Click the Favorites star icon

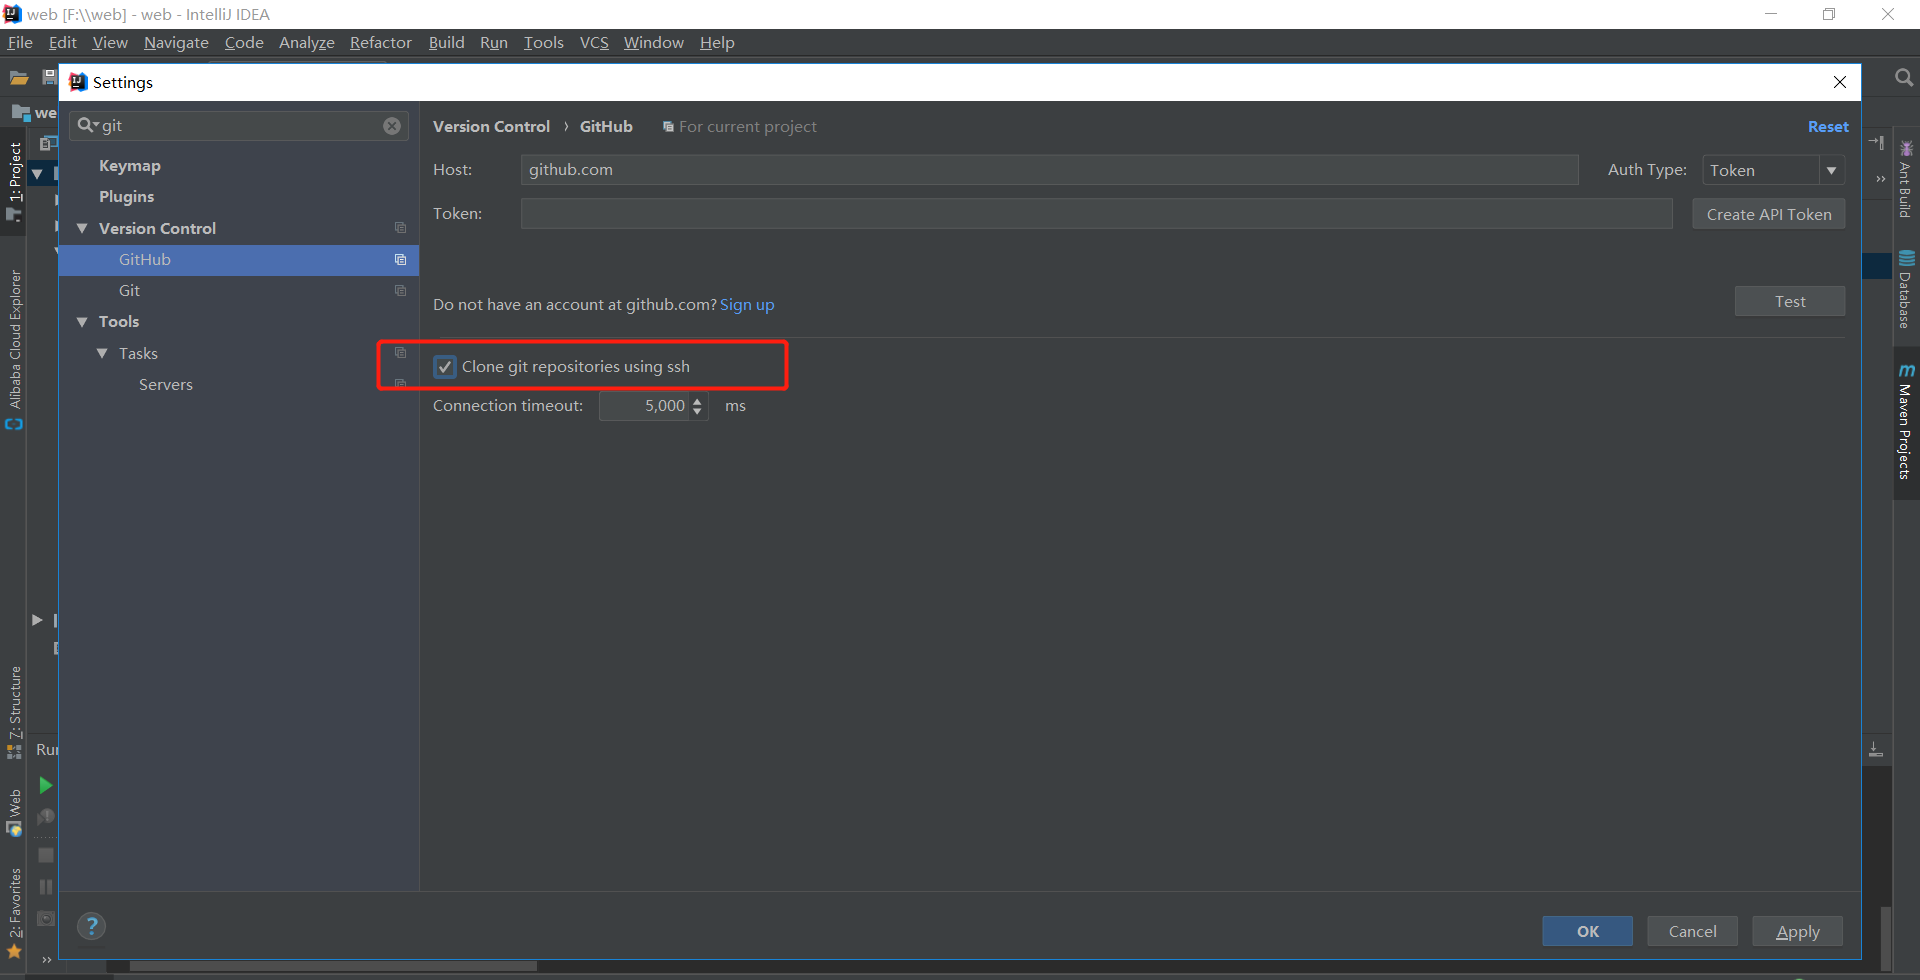click(14, 951)
